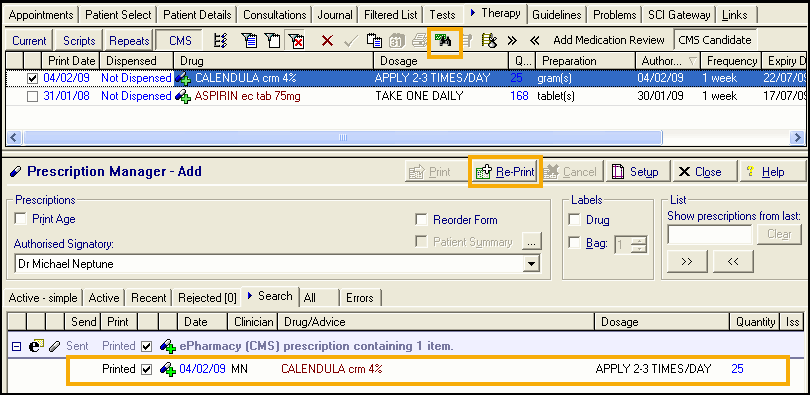Viewport: 810px width, 395px height.
Task: Click the copy item toolbar icon
Action: (374, 40)
